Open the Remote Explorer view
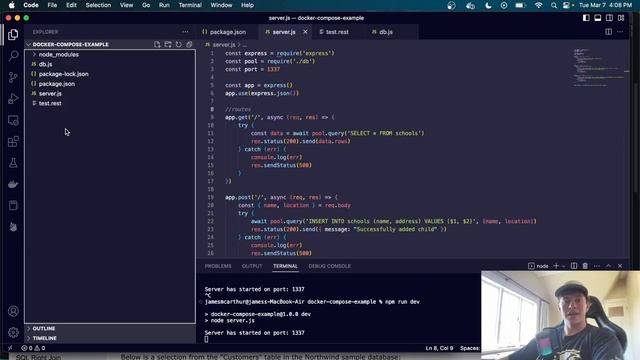The width and height of the screenshot is (640, 360). [x=13, y=120]
